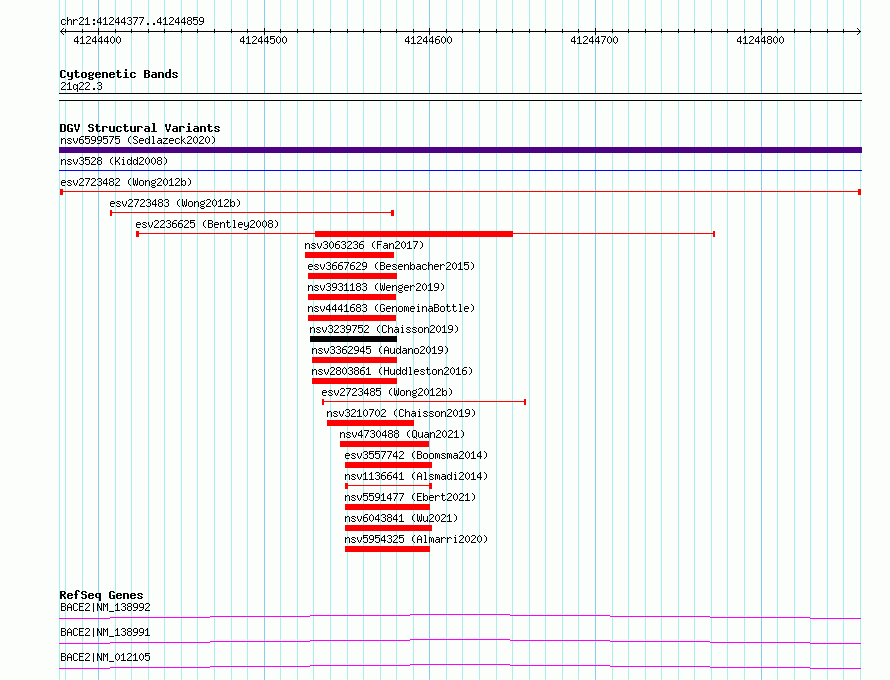Viewport: 890px width, 680px height.
Task: Click the thick red bar of esv2236625
Action: pos(414,234)
